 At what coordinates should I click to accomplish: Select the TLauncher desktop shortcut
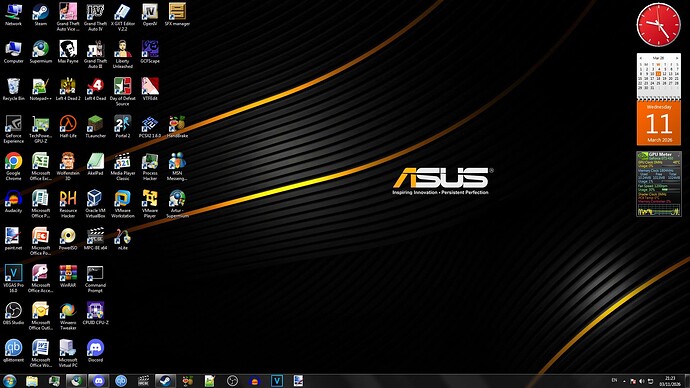click(x=95, y=127)
